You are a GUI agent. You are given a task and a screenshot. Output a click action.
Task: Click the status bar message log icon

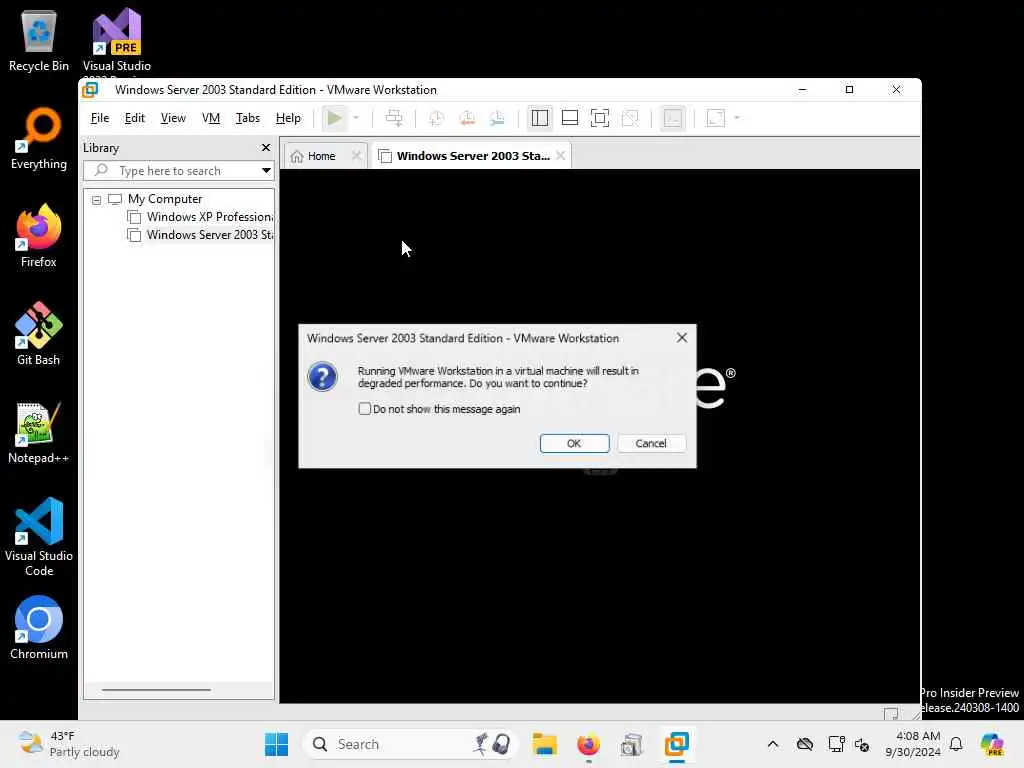[x=891, y=713]
